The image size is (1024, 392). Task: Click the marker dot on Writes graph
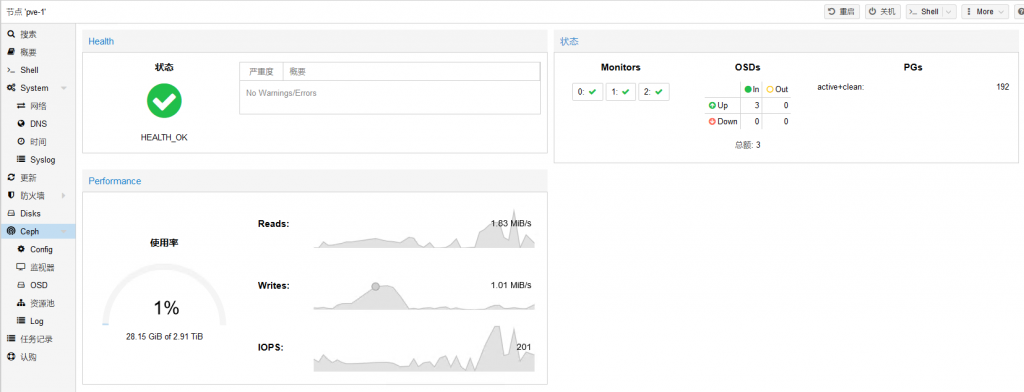pyautogui.click(x=376, y=286)
